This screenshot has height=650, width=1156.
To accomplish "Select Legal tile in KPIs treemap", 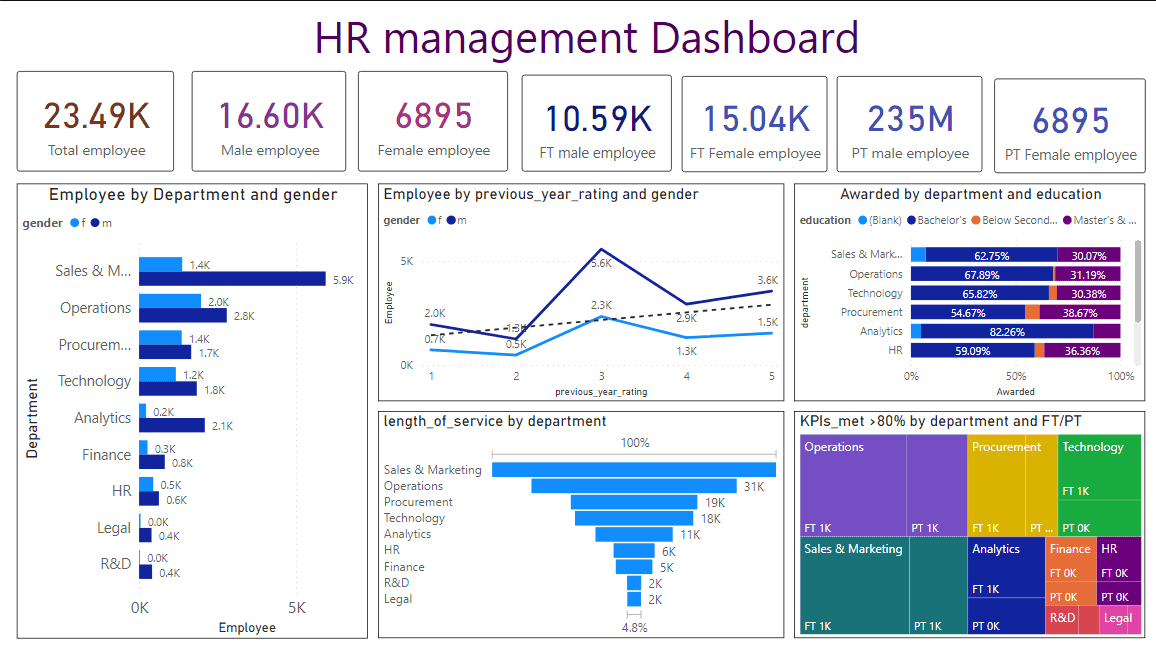I will (x=1119, y=619).
